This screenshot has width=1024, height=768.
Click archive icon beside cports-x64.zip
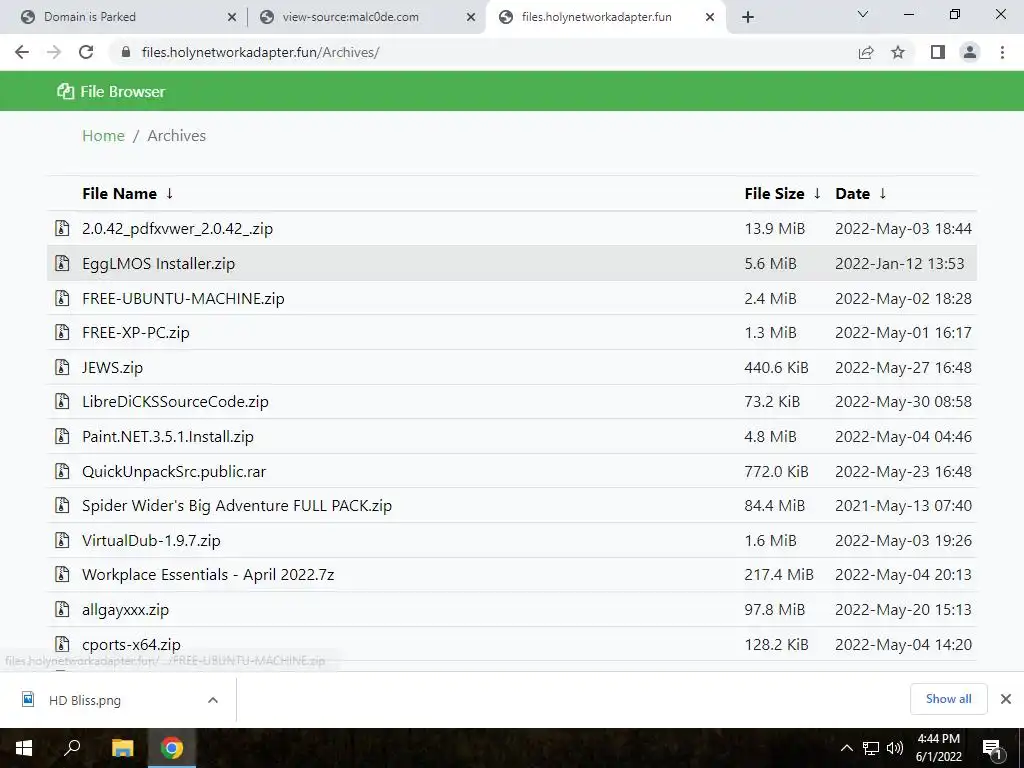point(62,645)
